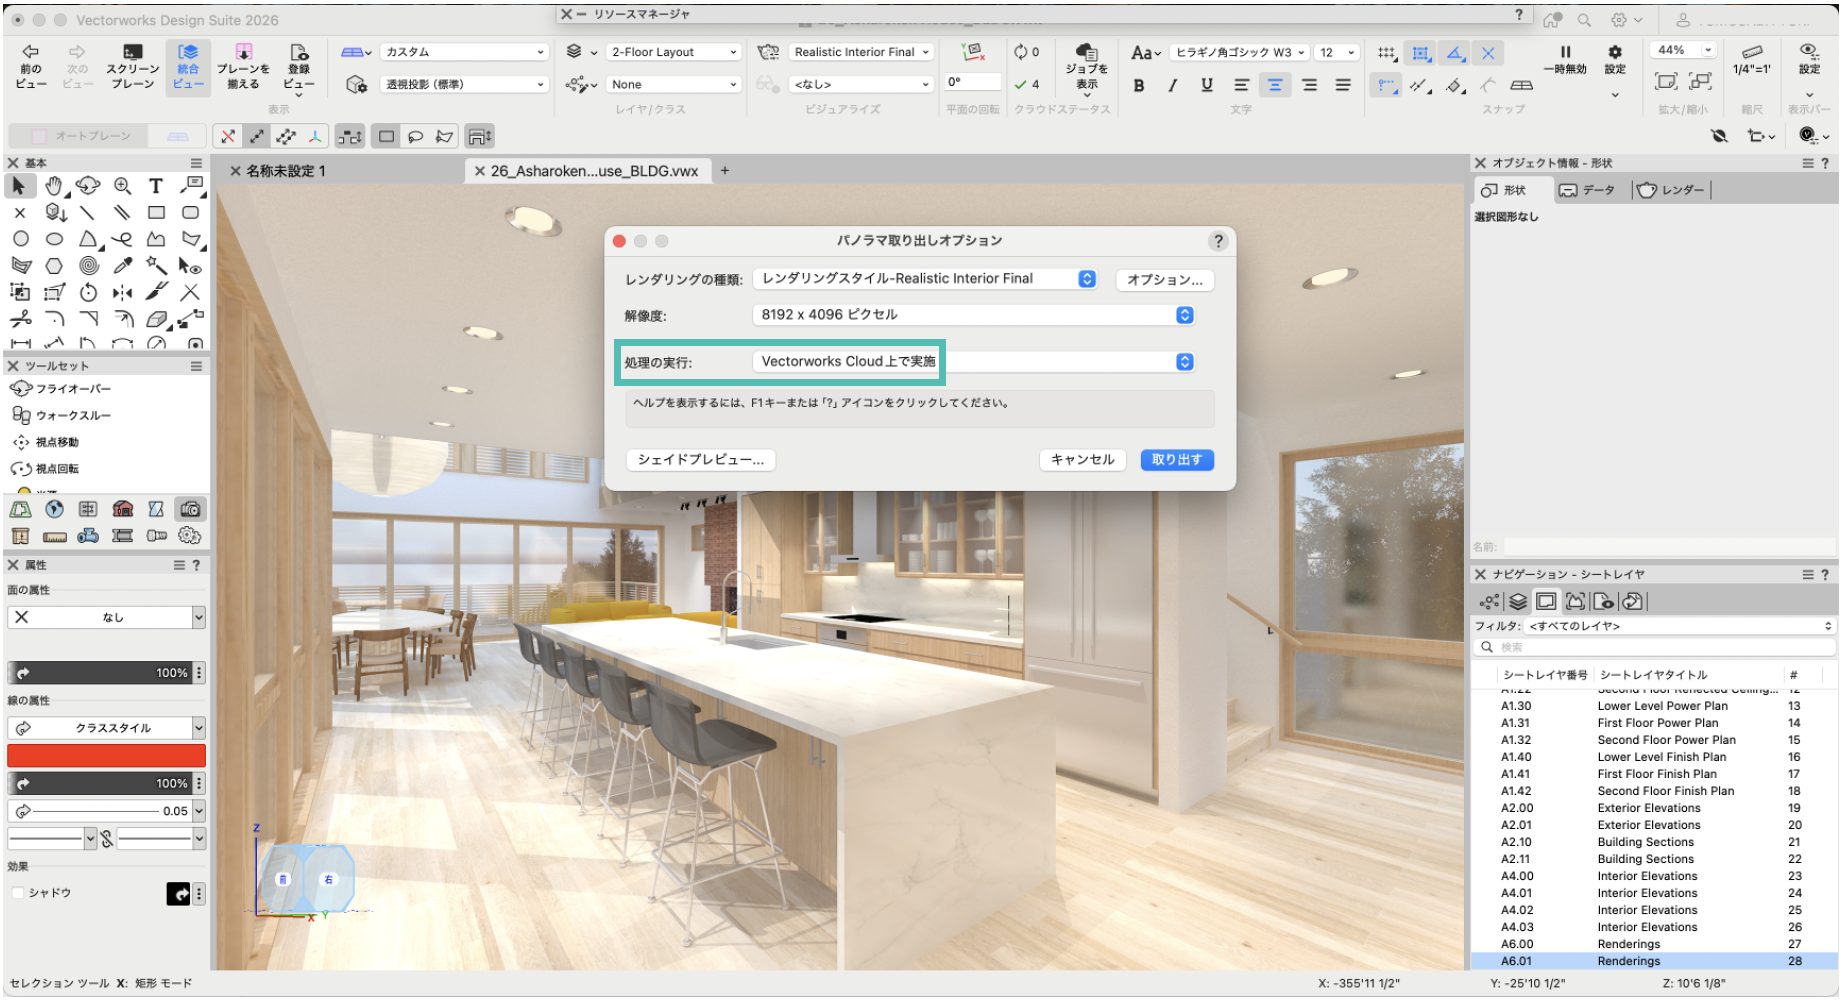Image resolution: width=1844 pixels, height=1004 pixels.
Task: Open the Flyover tool
Action: pyautogui.click(x=62, y=389)
